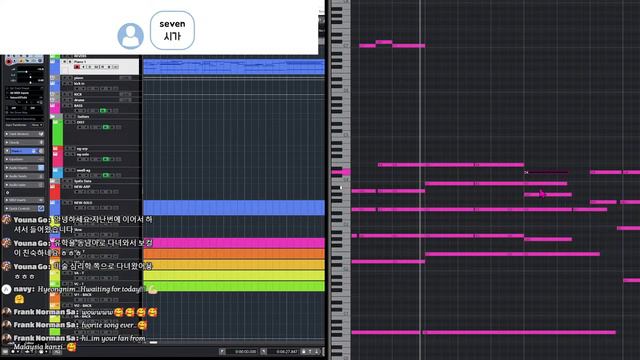640x360 pixels.
Task: Select the BASS track name
Action: [x=78, y=106]
